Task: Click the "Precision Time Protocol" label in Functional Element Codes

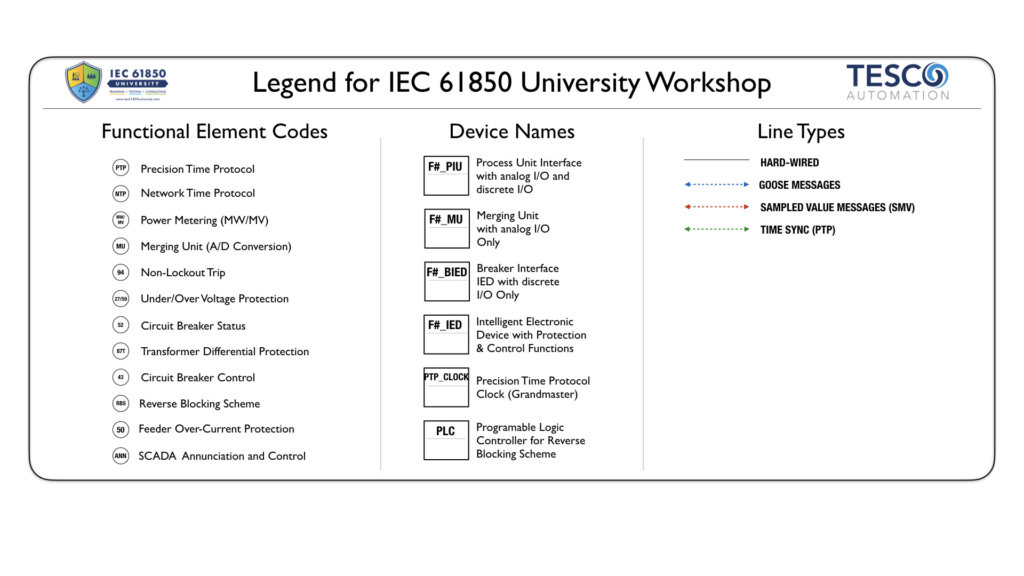Action: [x=197, y=168]
